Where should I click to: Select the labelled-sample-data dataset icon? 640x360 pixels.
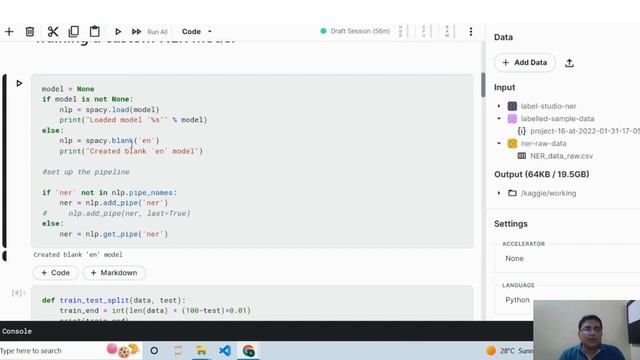(x=512, y=119)
